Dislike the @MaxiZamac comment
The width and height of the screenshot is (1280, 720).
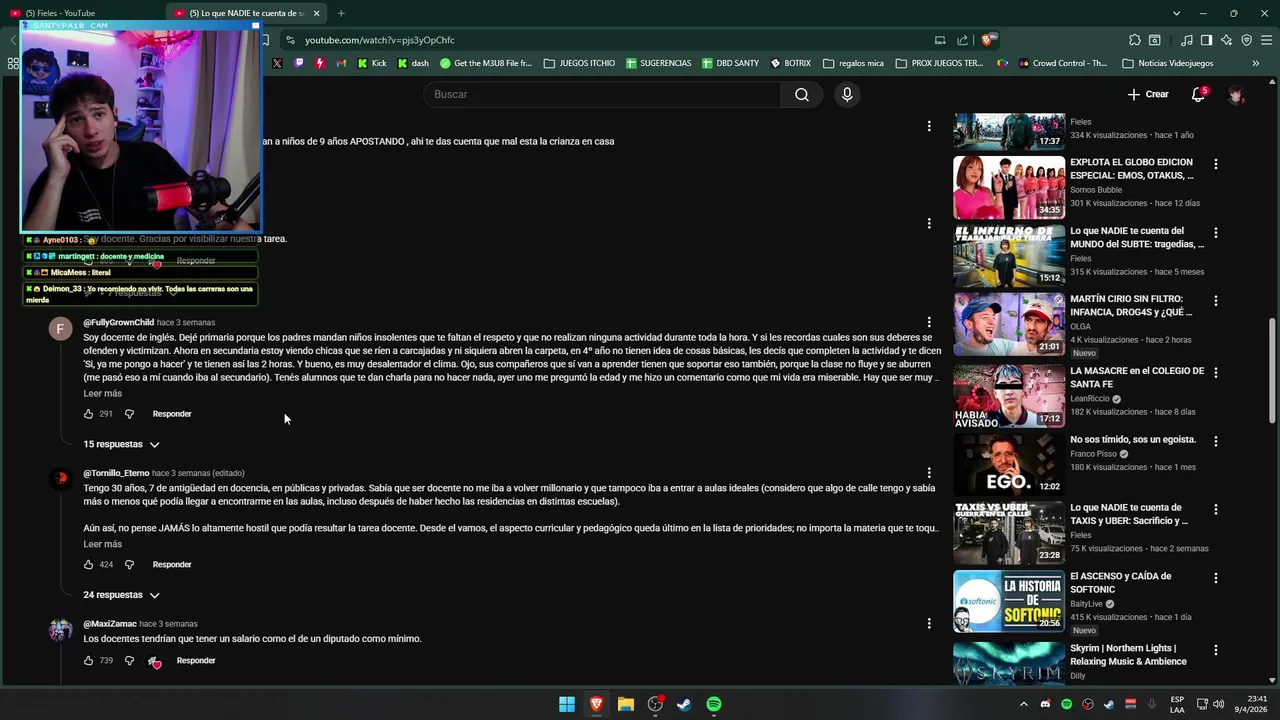[x=129, y=661]
